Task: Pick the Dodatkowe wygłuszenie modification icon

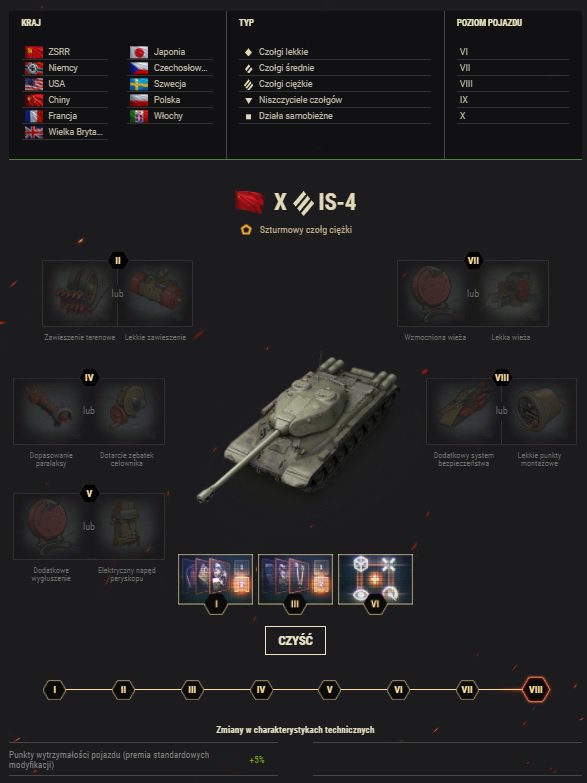Action: tap(51, 526)
